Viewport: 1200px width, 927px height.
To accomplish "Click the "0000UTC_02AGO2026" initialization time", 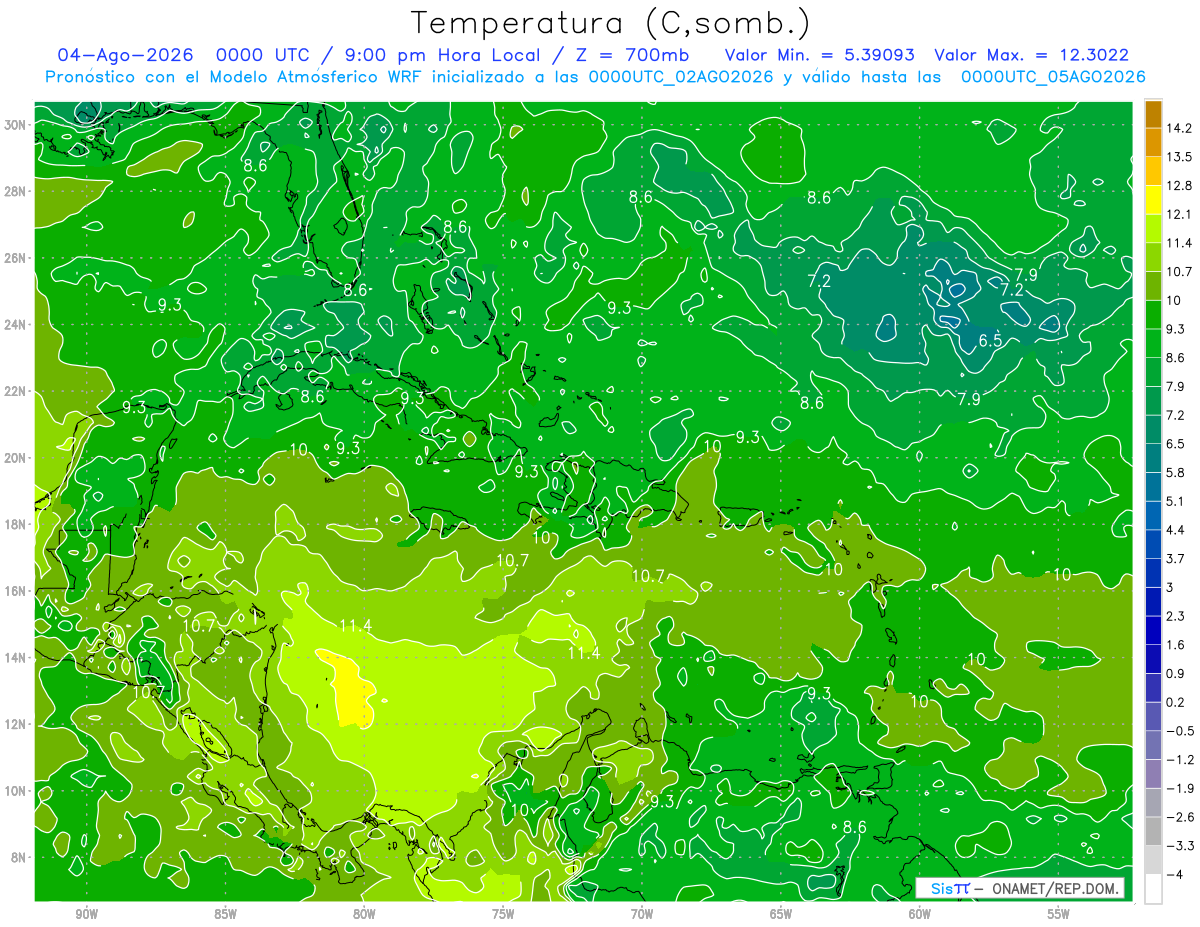I will click(x=682, y=77).
